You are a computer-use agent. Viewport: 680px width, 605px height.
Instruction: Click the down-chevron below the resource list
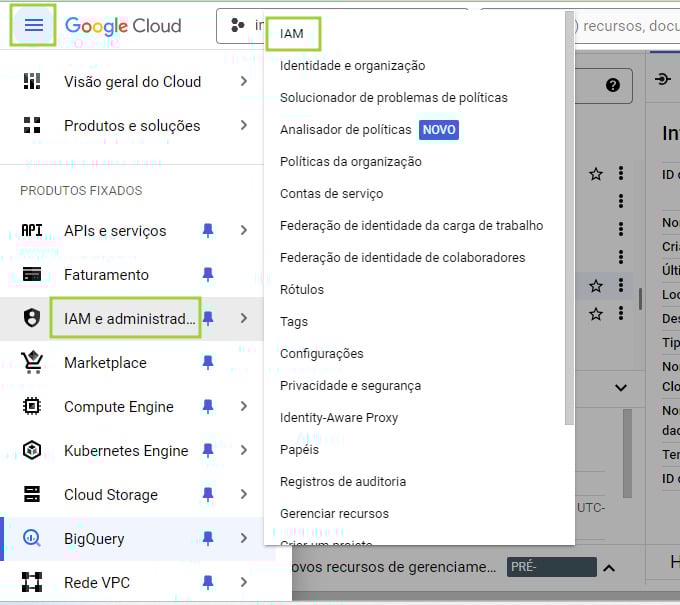coord(621,387)
